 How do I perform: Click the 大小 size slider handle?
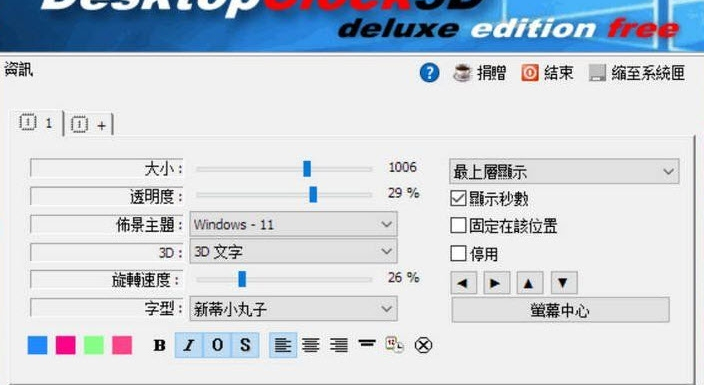pos(307,169)
